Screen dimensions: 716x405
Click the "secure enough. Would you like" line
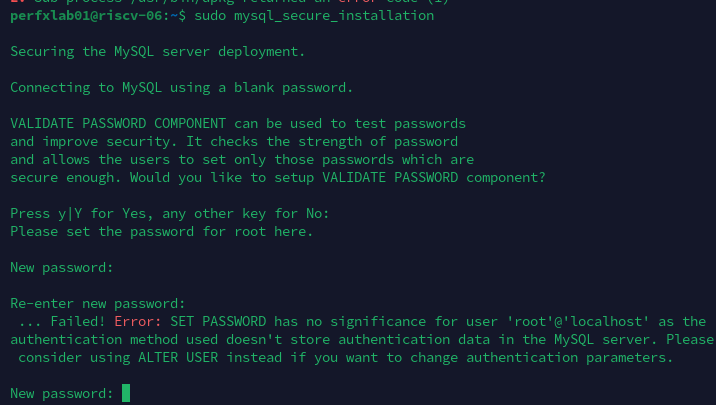pyautogui.click(x=278, y=177)
